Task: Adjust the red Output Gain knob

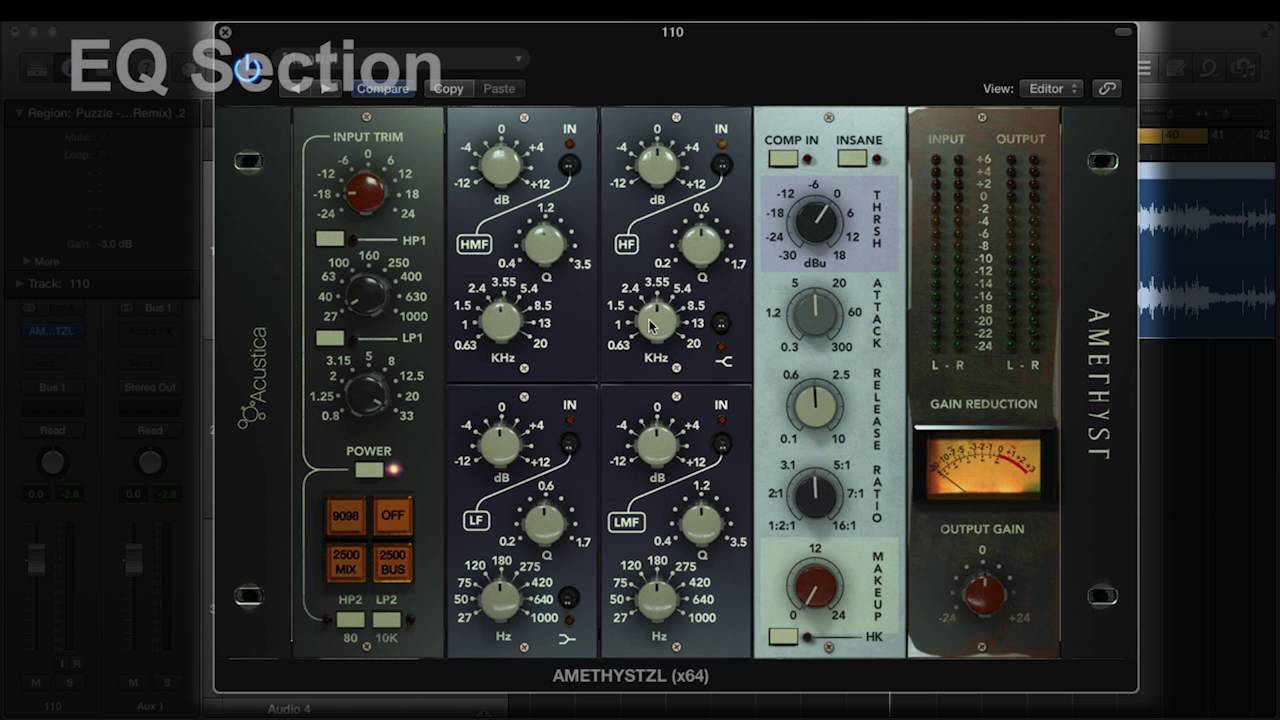Action: 982,594
